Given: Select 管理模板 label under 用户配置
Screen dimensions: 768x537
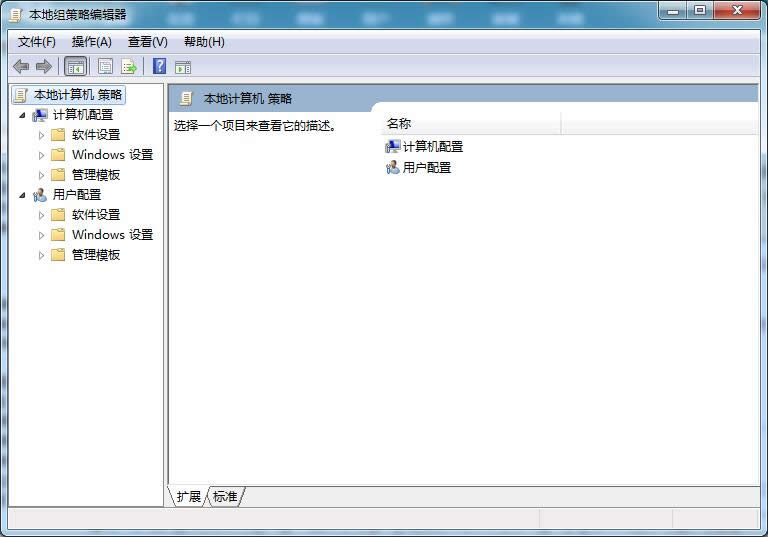Looking at the screenshot, I should [96, 254].
